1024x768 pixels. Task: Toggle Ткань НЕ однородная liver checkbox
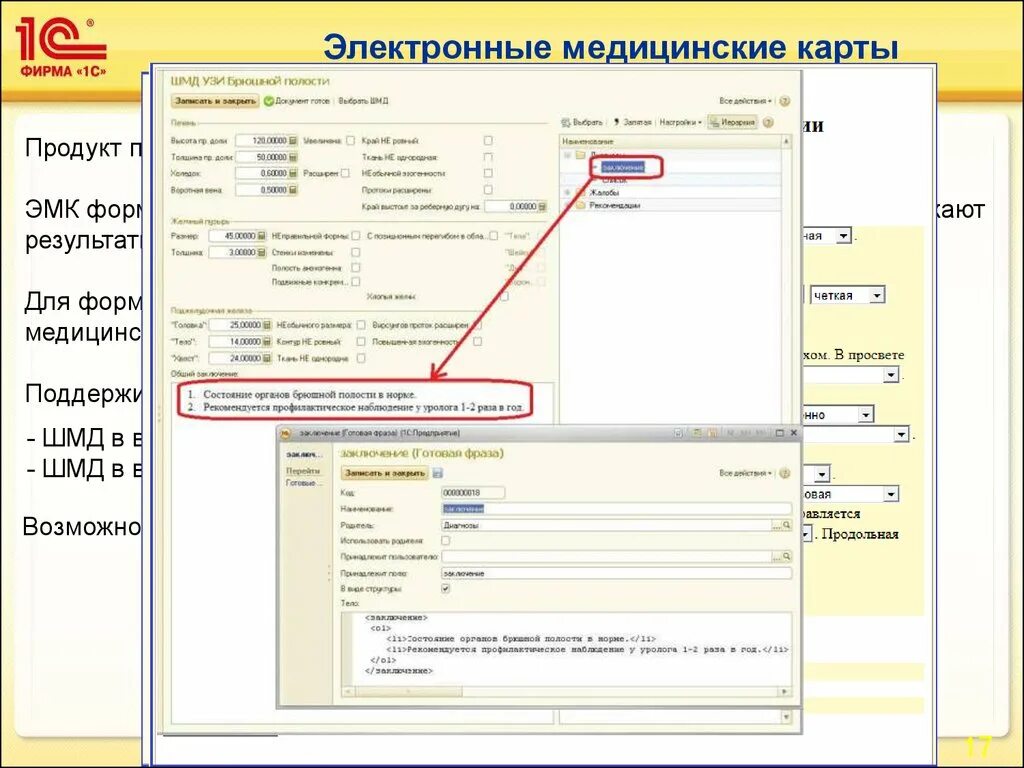pos(488,157)
